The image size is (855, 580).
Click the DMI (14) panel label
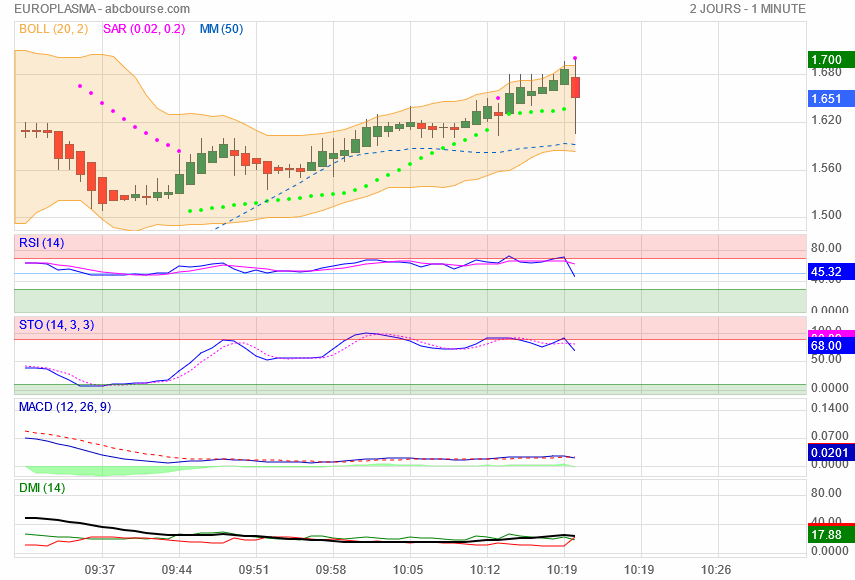click(42, 487)
